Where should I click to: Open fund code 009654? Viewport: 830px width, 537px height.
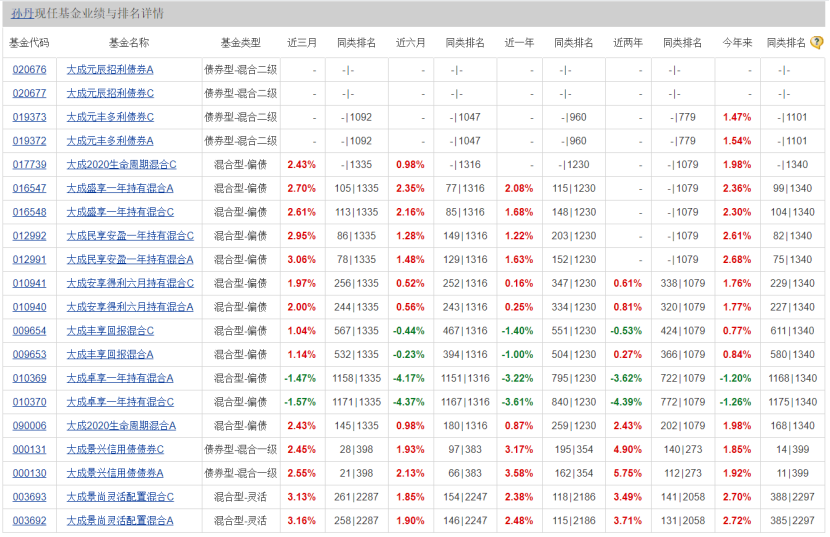pyautogui.click(x=30, y=331)
